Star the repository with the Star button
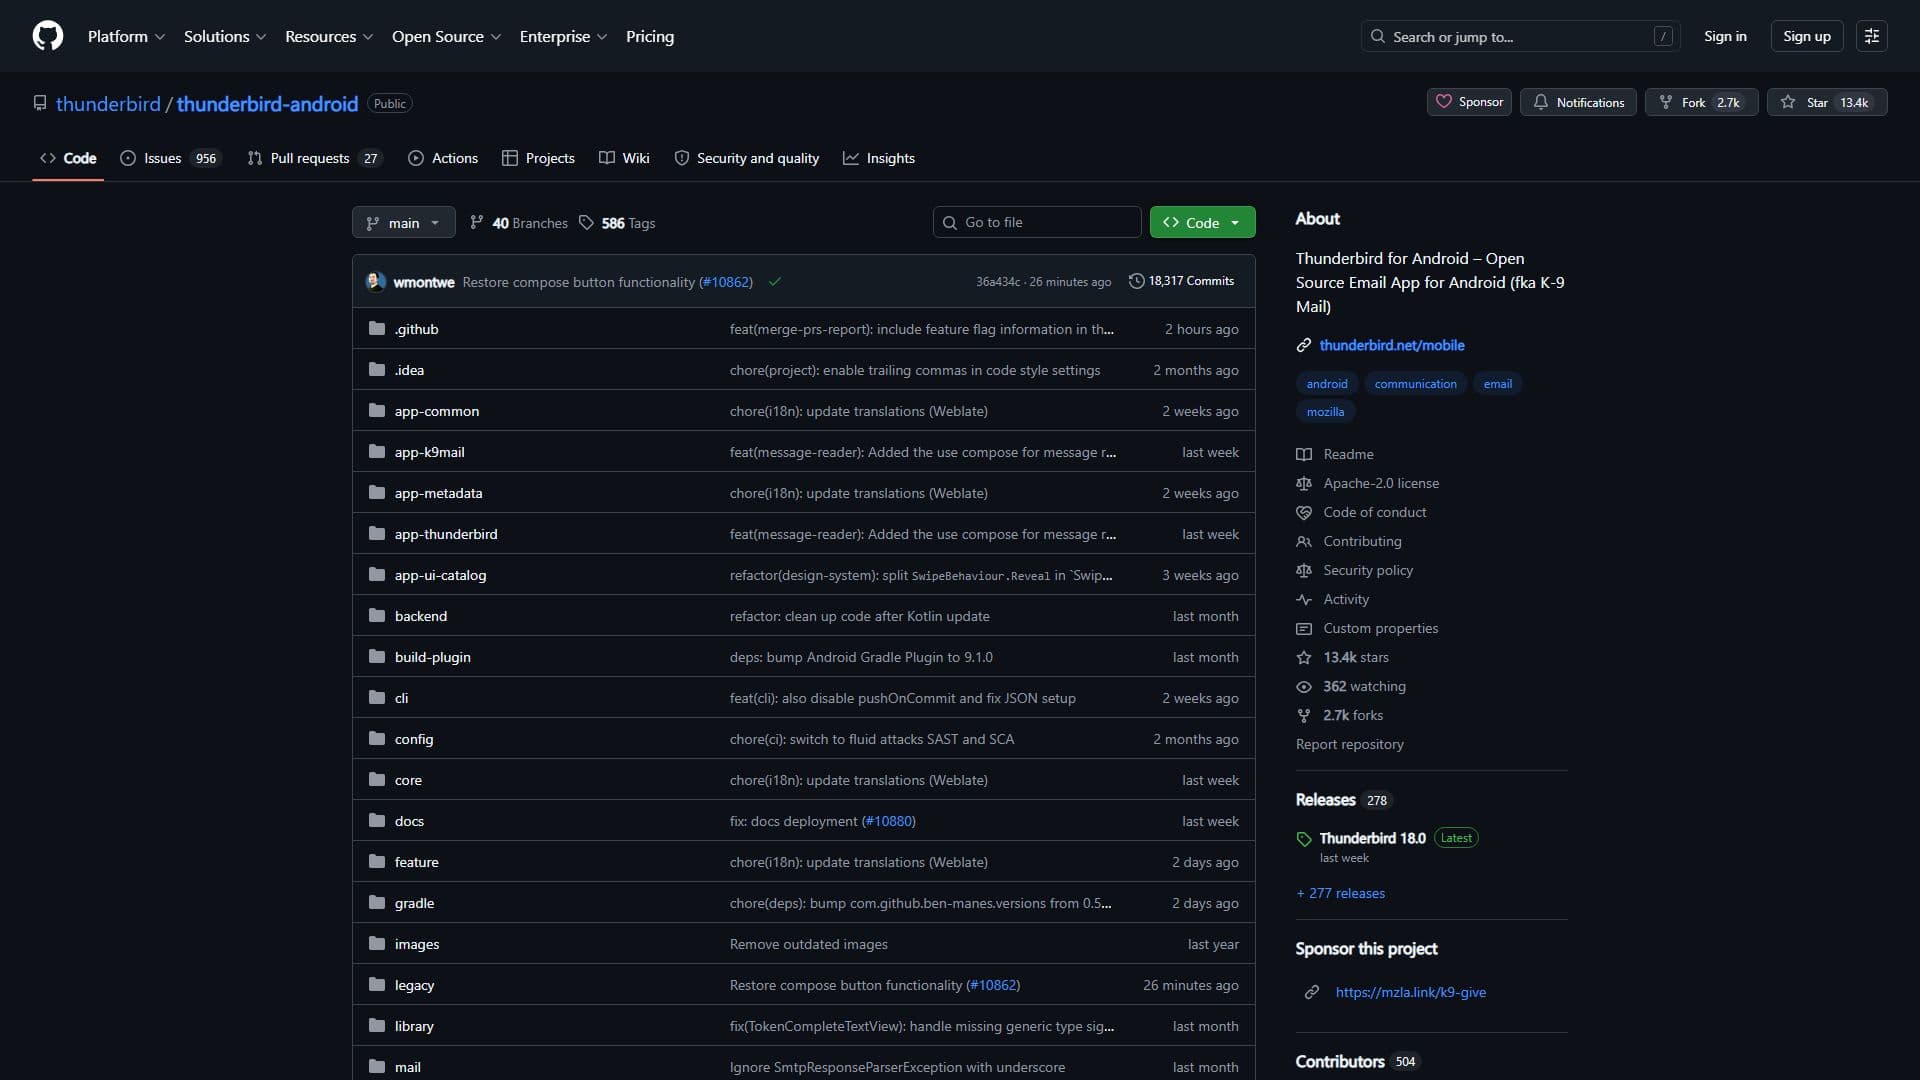Image resolution: width=1920 pixels, height=1080 pixels. pos(1826,102)
